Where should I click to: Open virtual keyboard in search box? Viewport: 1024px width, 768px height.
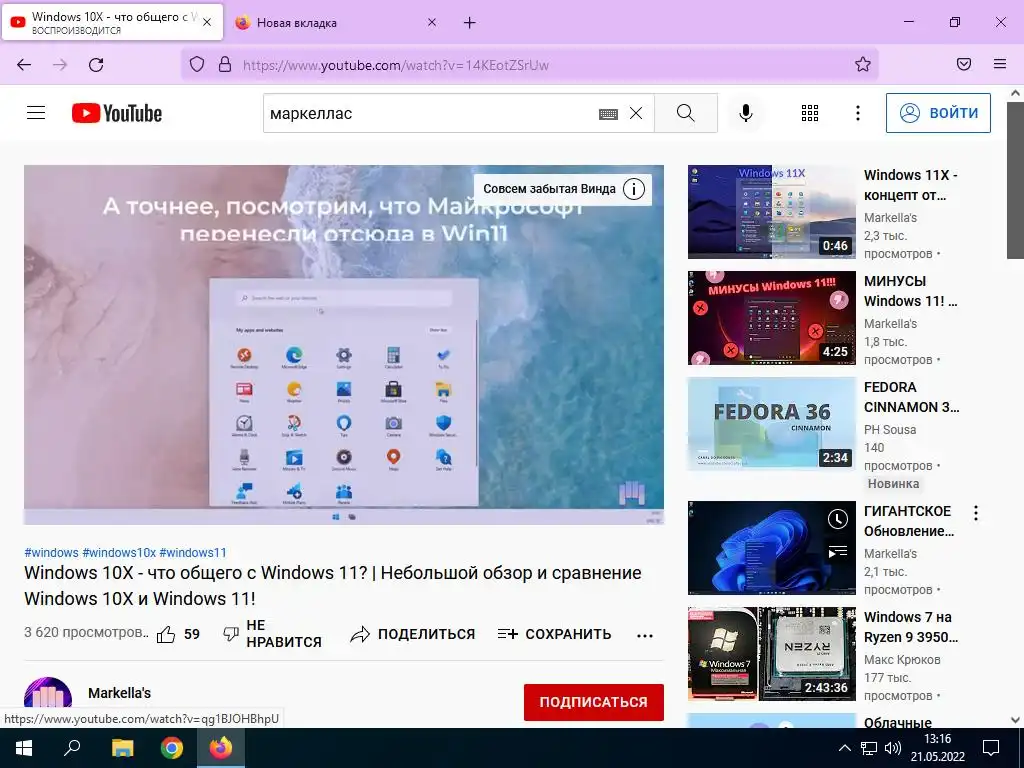pos(608,114)
